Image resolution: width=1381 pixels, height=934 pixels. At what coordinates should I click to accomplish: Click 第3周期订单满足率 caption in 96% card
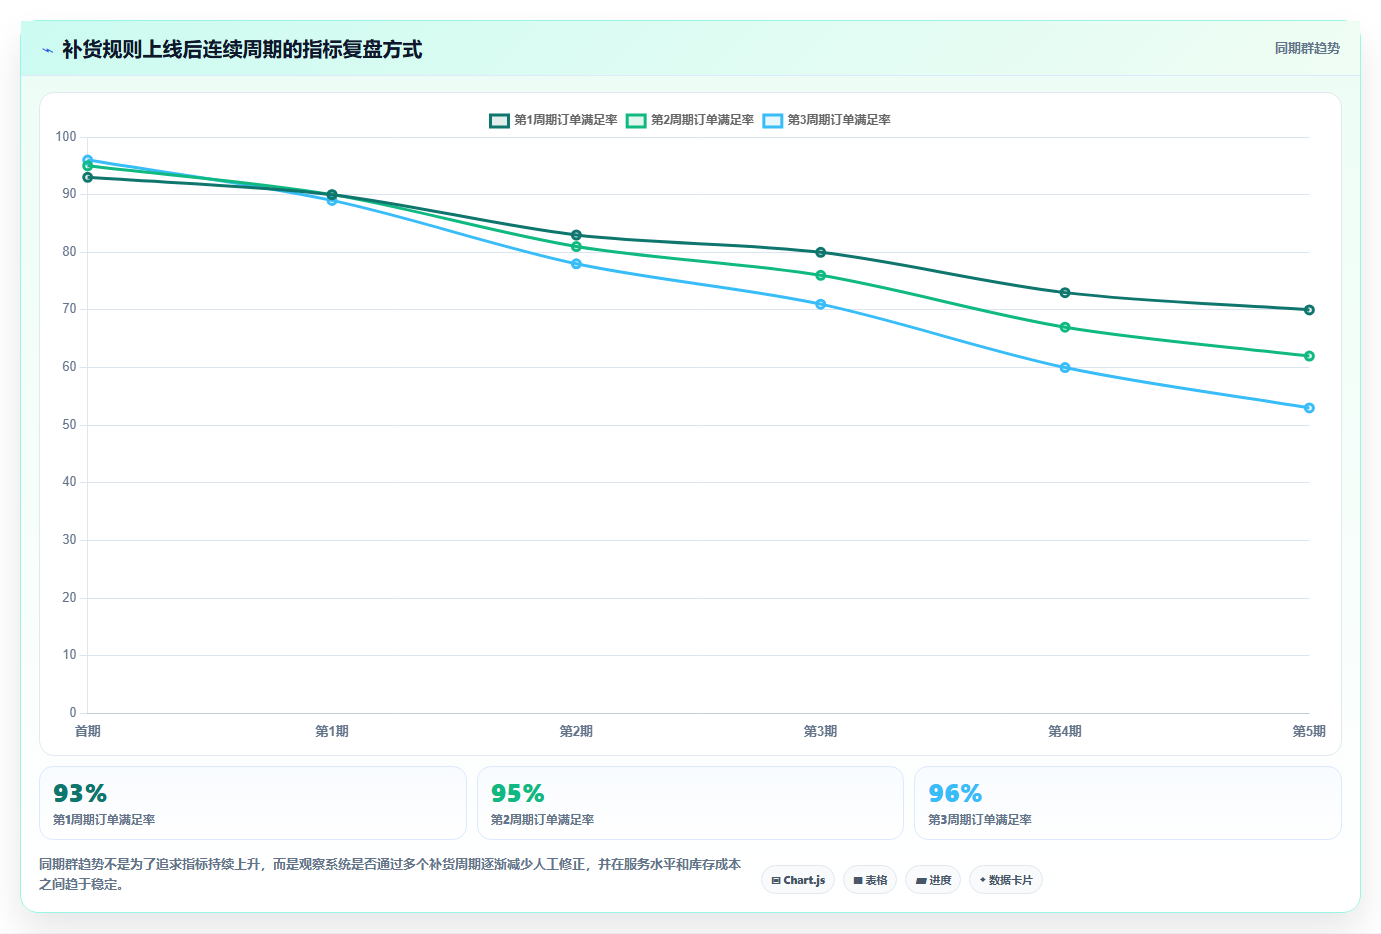980,820
